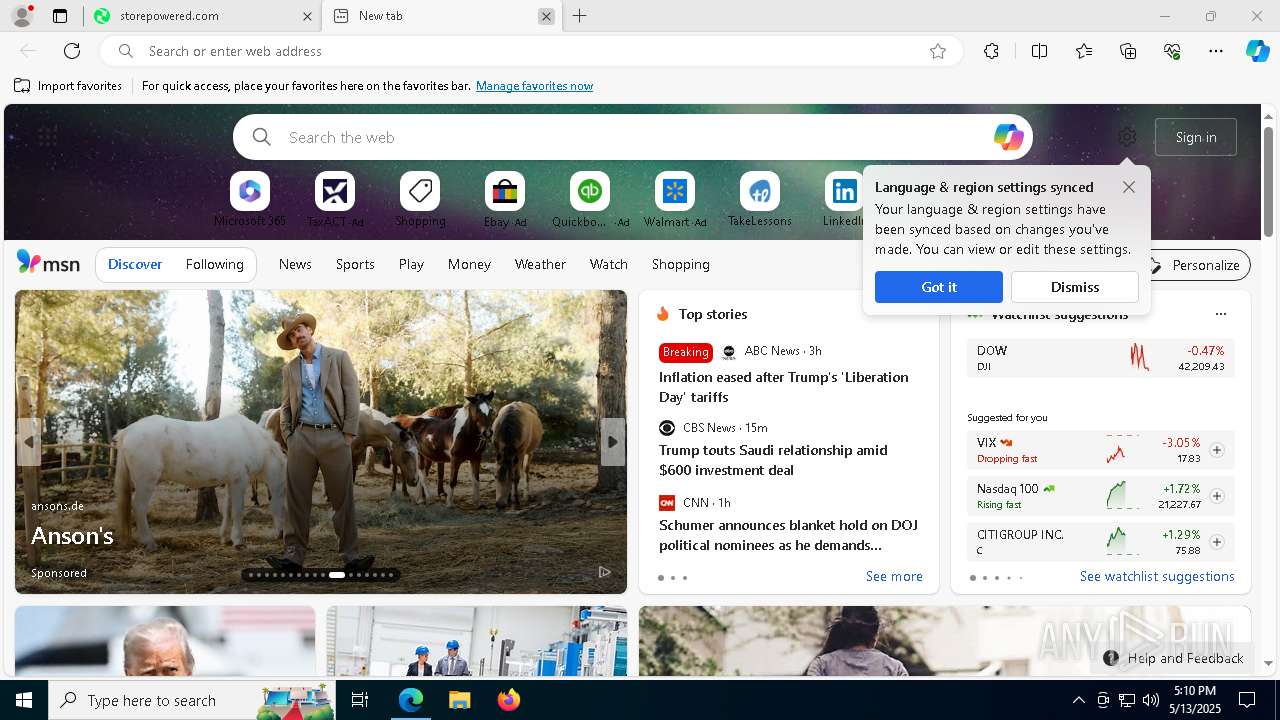Read Trump touts Saudi relationship story
The height and width of the screenshot is (720, 1280).
pos(773,460)
